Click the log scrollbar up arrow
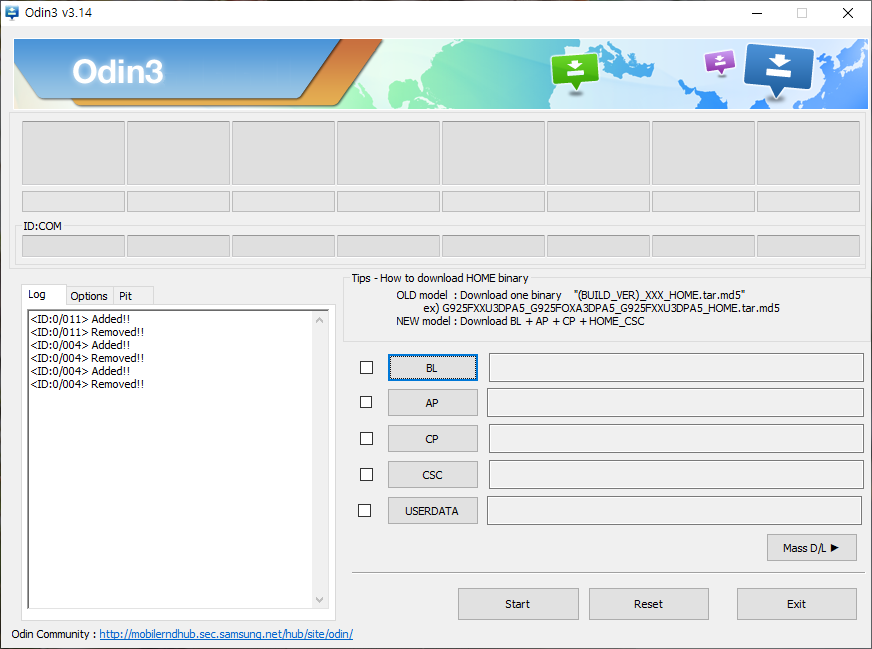 [319, 320]
